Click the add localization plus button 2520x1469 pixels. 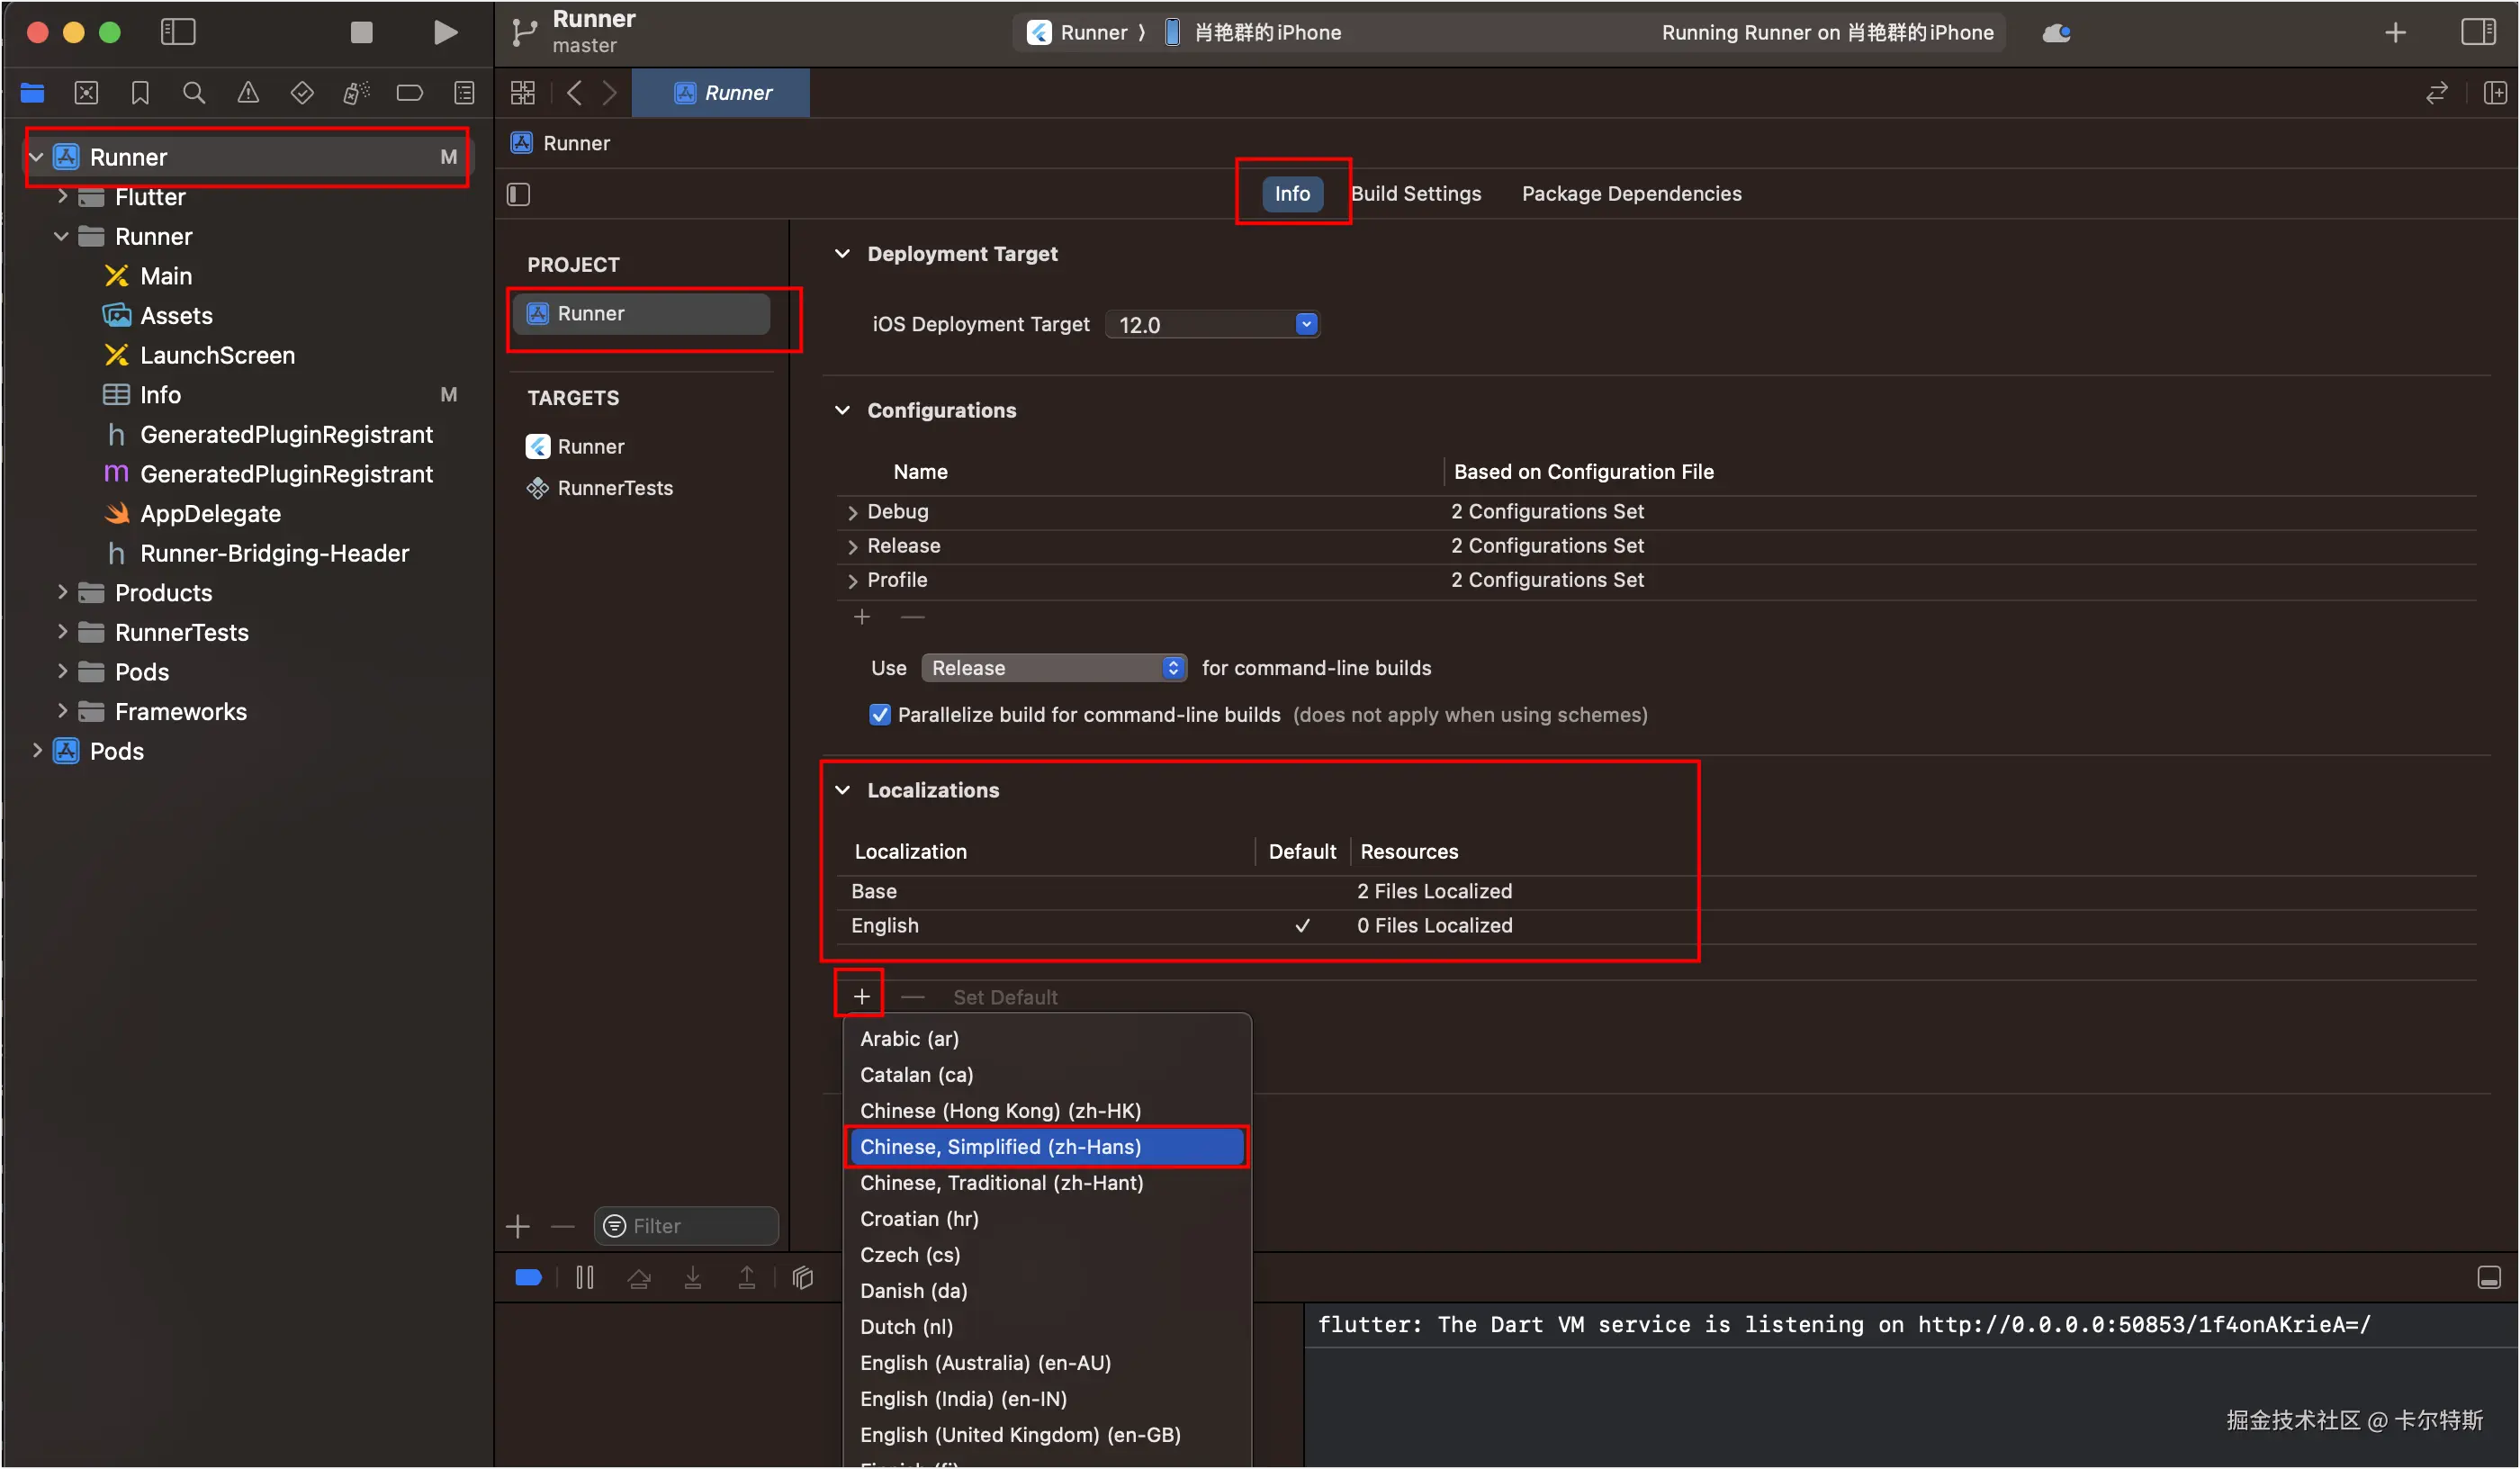pyautogui.click(x=861, y=996)
